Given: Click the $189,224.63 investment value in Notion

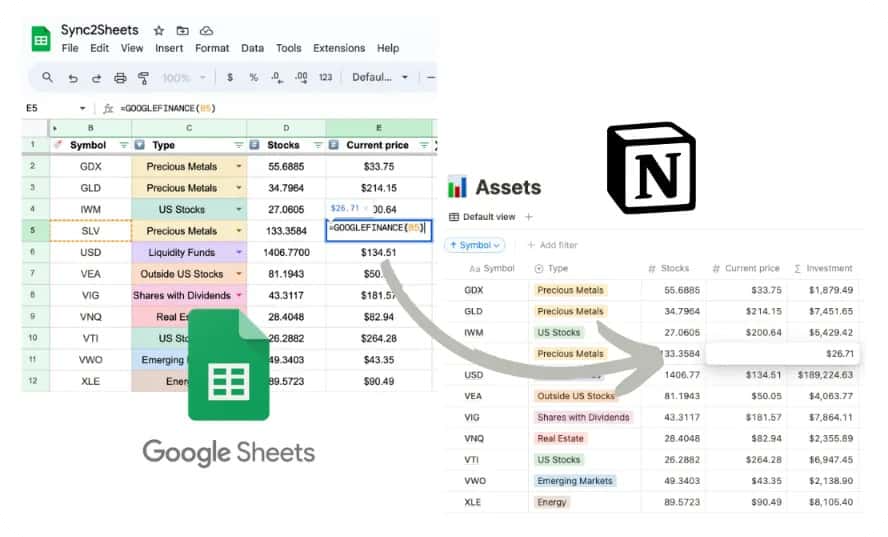Looking at the screenshot, I should pyautogui.click(x=825, y=375).
